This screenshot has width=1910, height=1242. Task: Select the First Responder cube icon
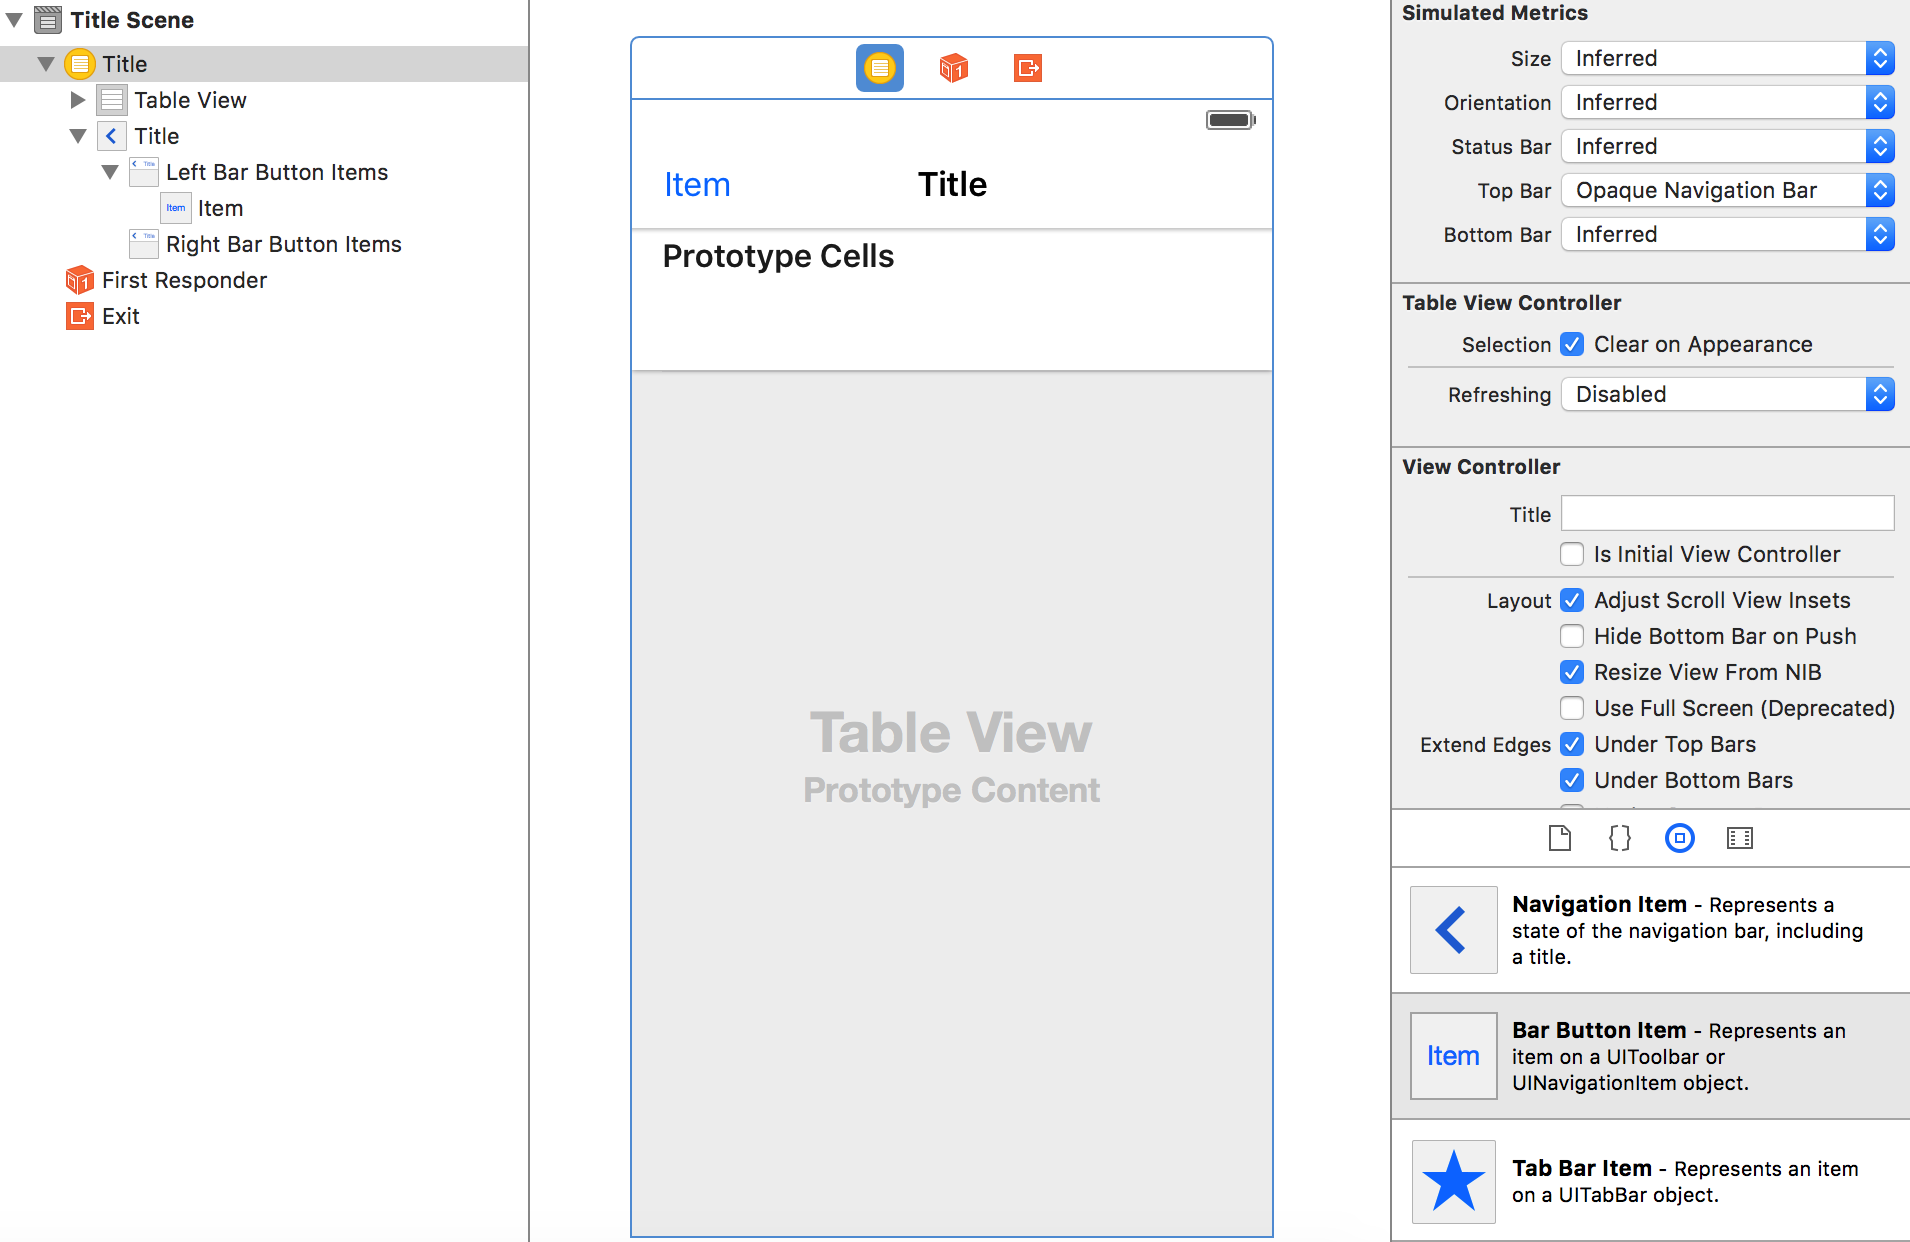click(78, 280)
